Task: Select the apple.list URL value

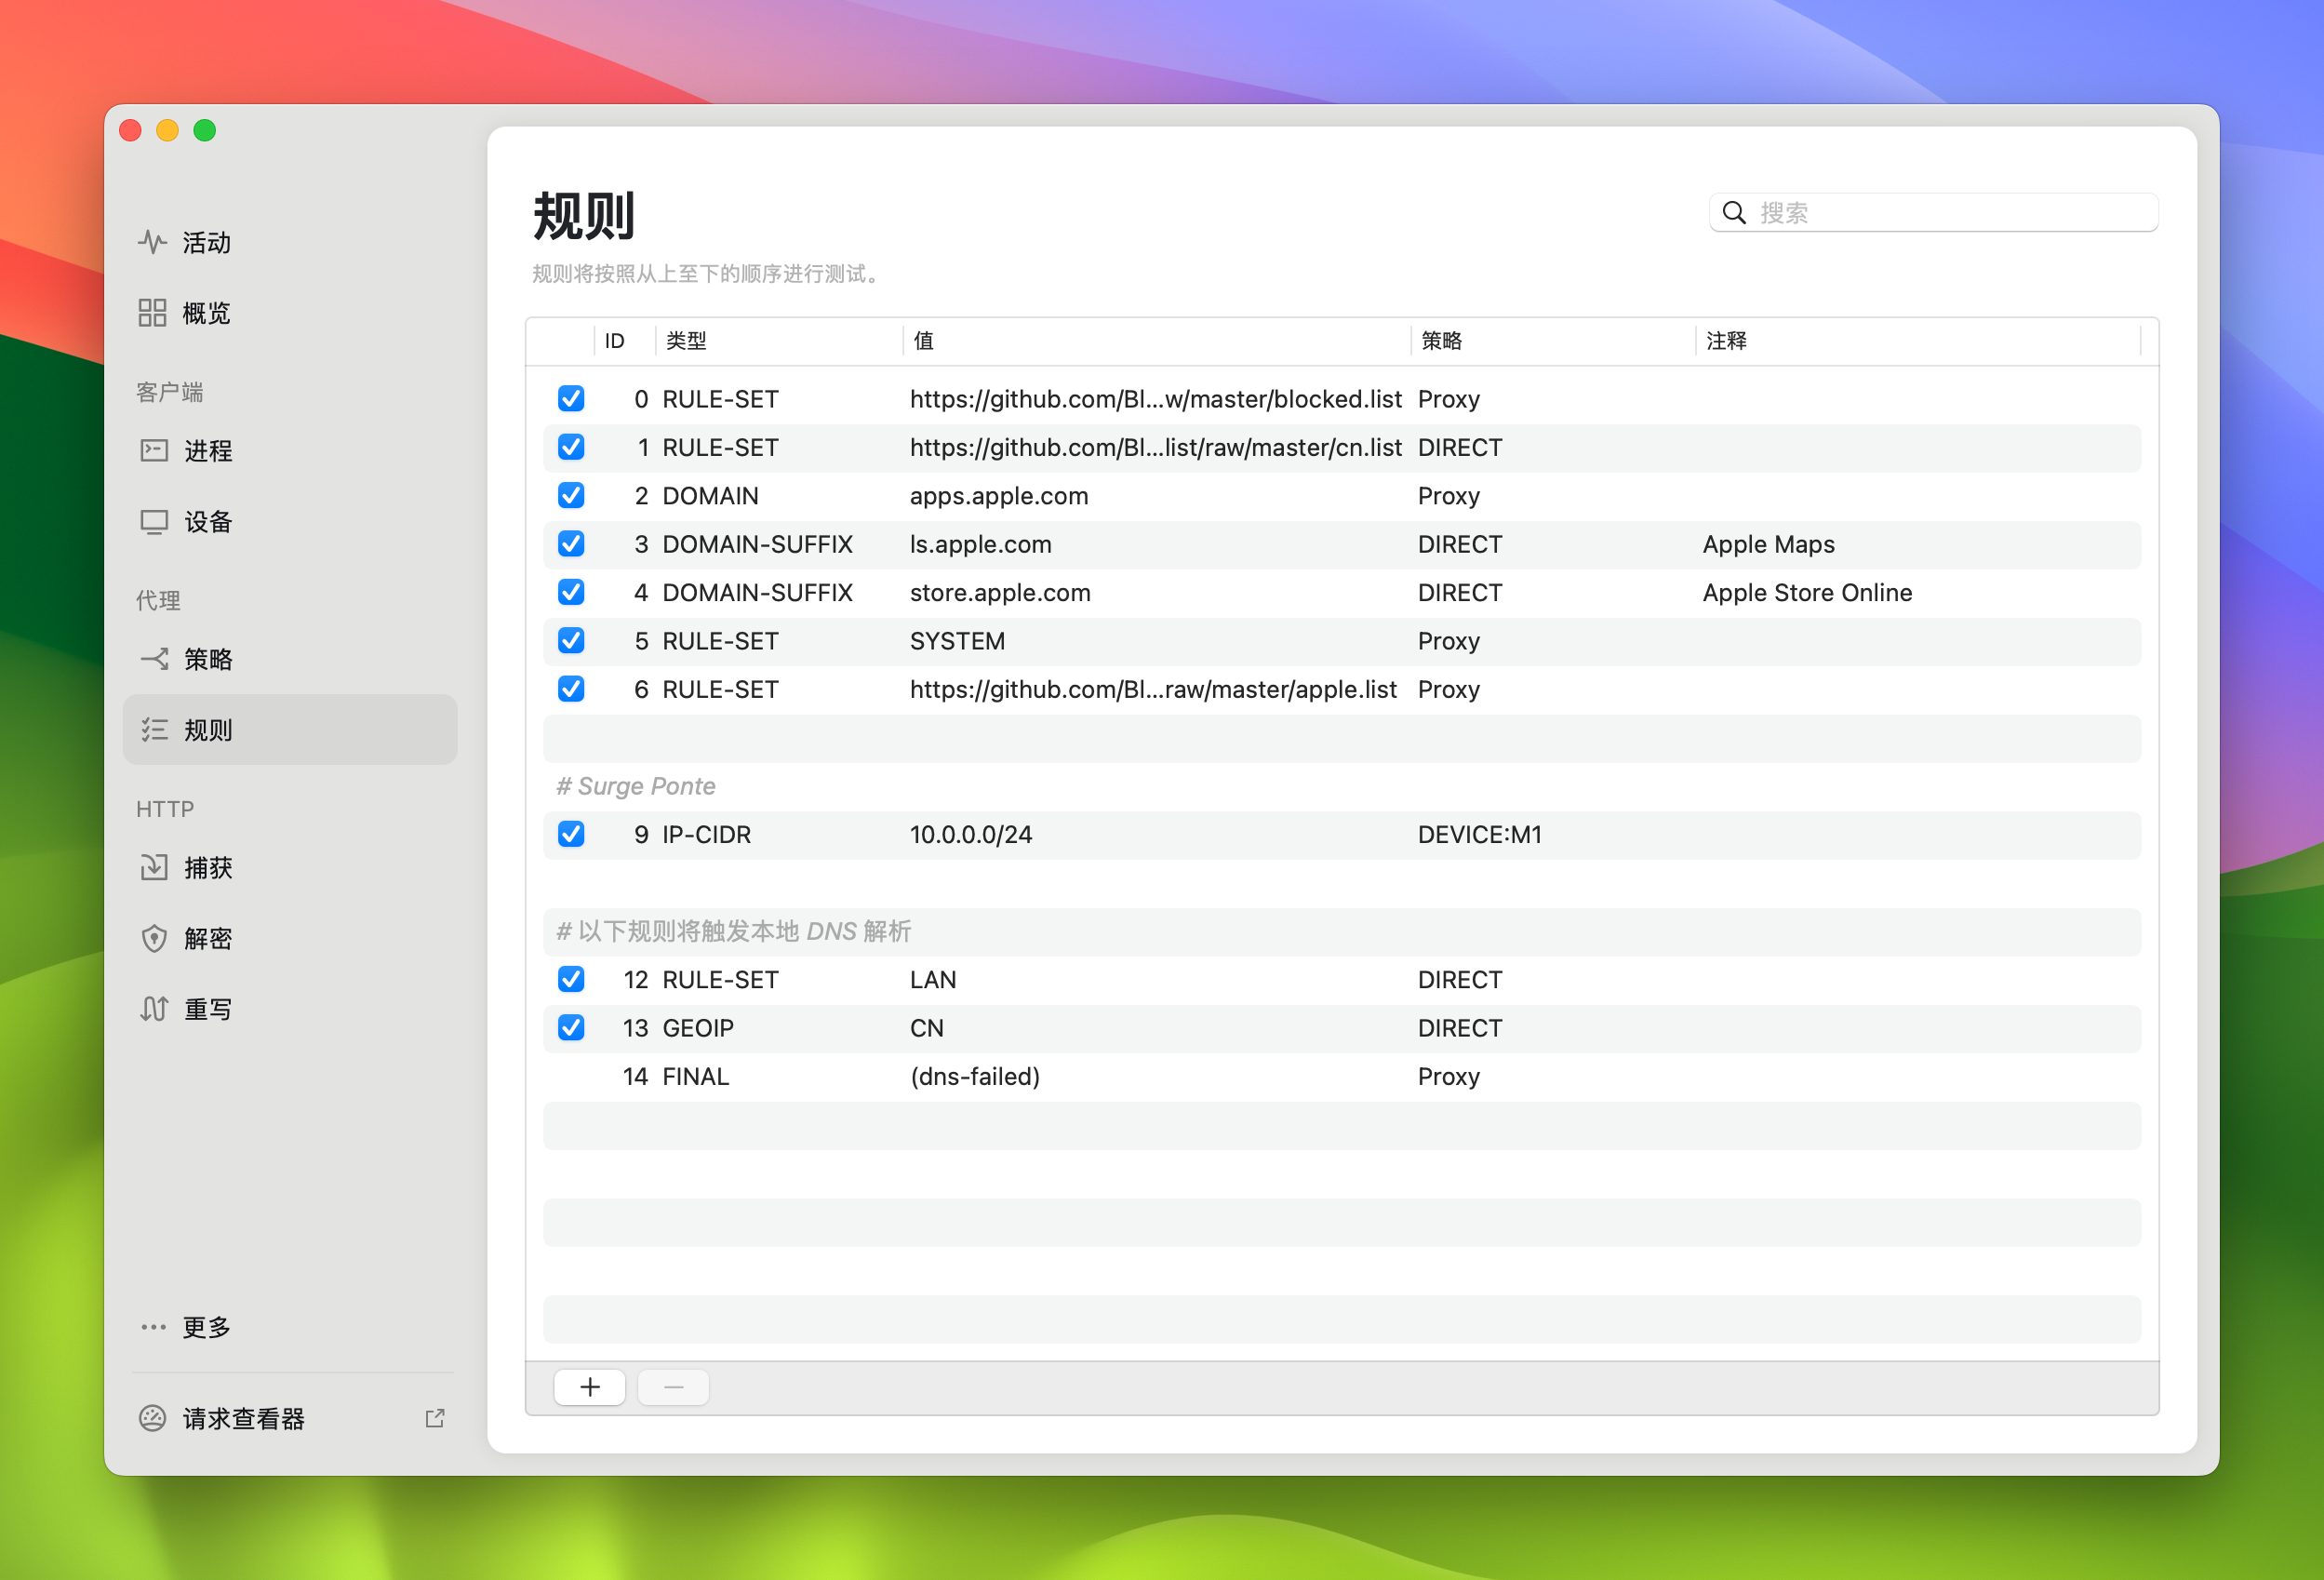Action: [1153, 689]
